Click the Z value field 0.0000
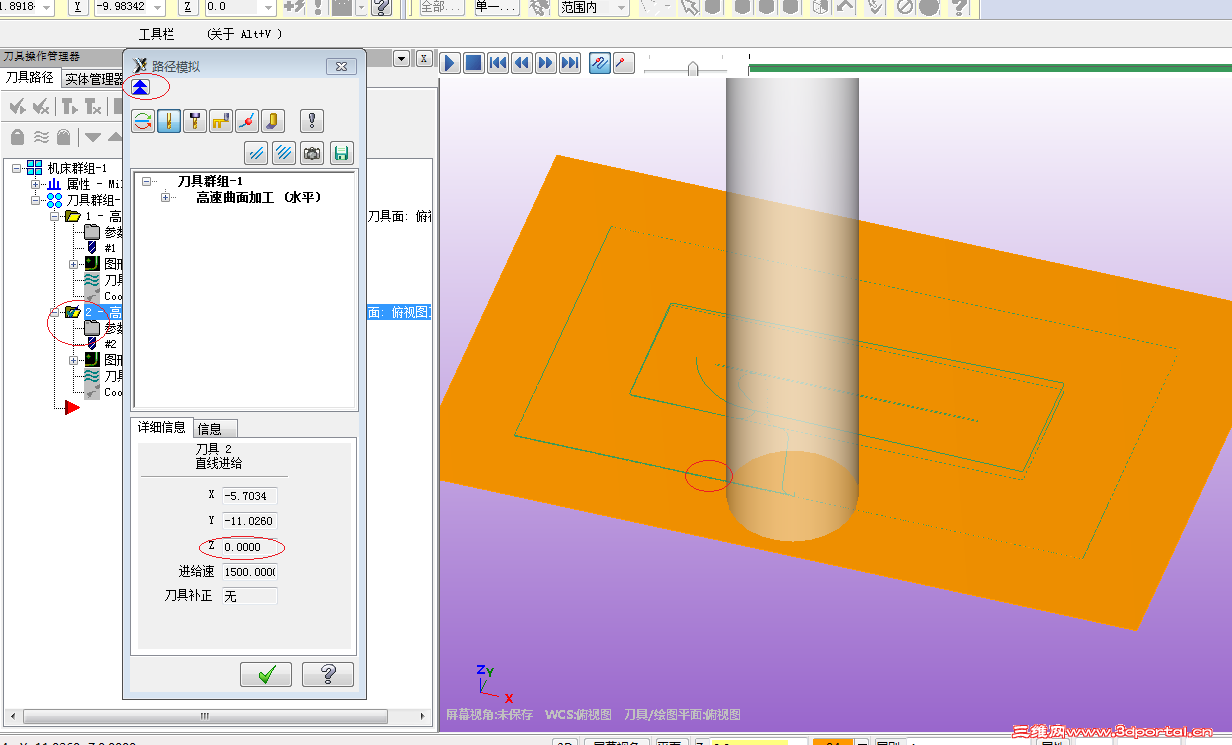This screenshot has height=745, width=1232. click(249, 547)
